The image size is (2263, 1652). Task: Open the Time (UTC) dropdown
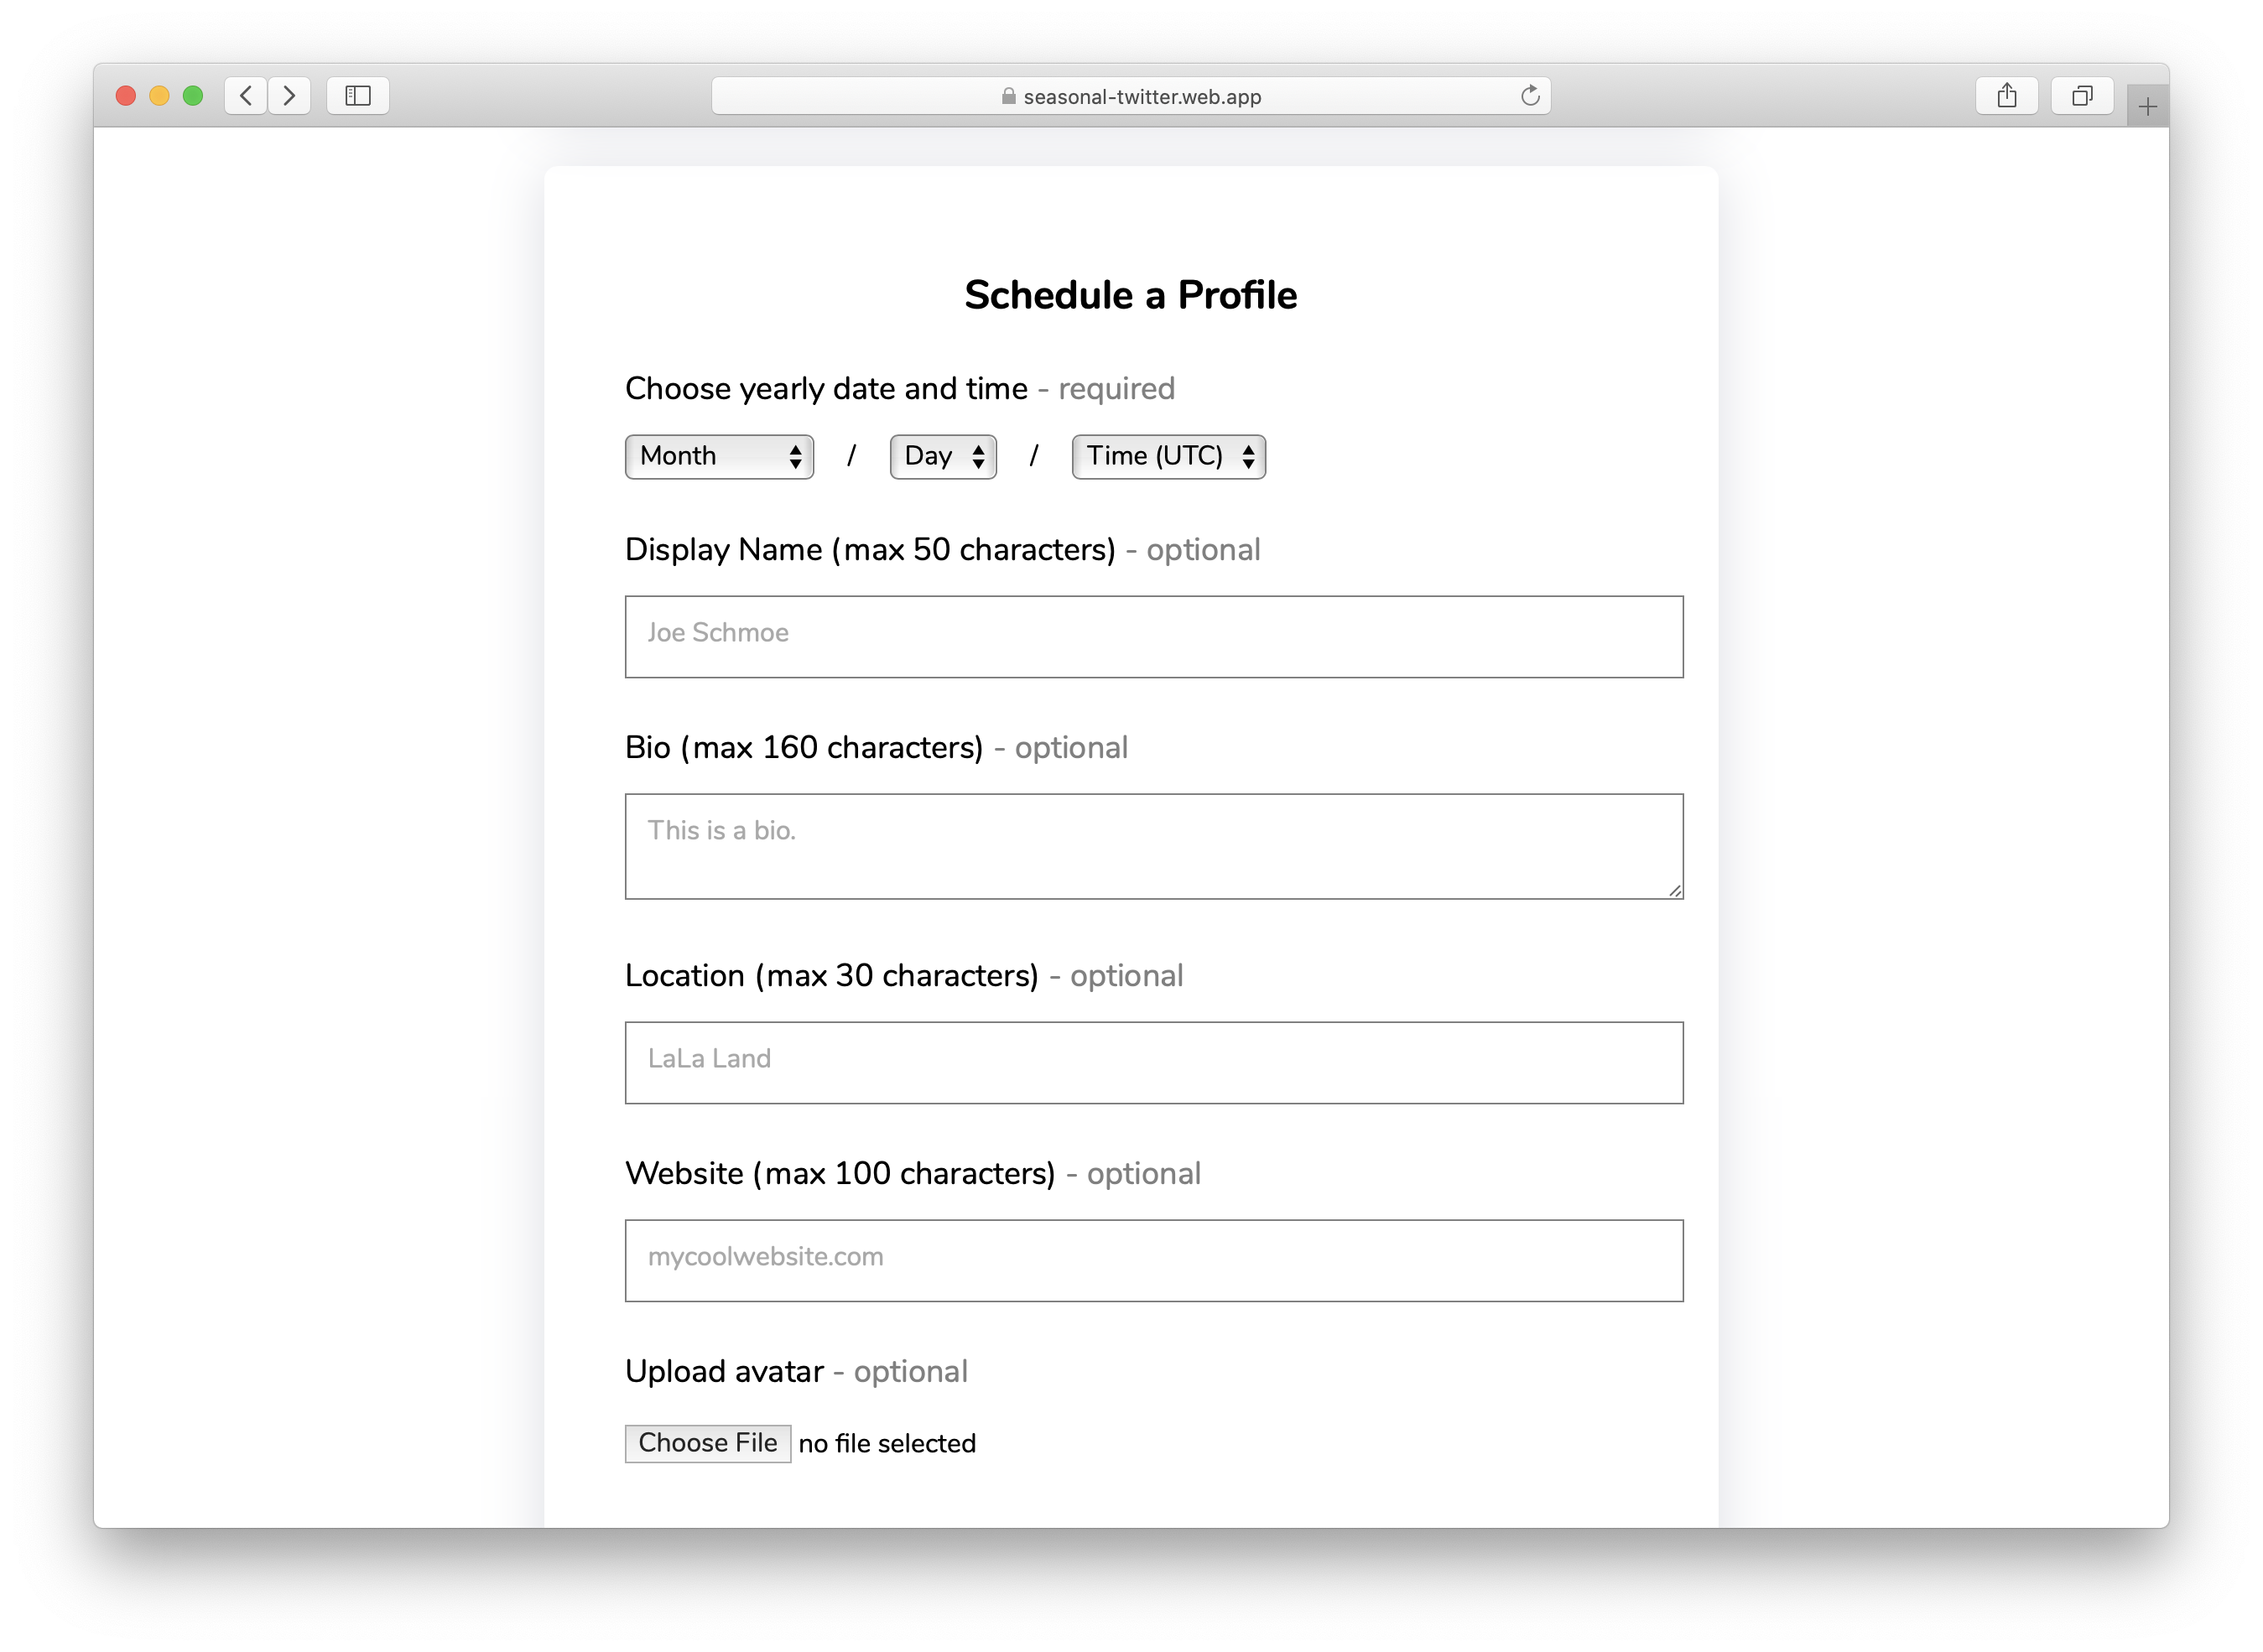1167,456
